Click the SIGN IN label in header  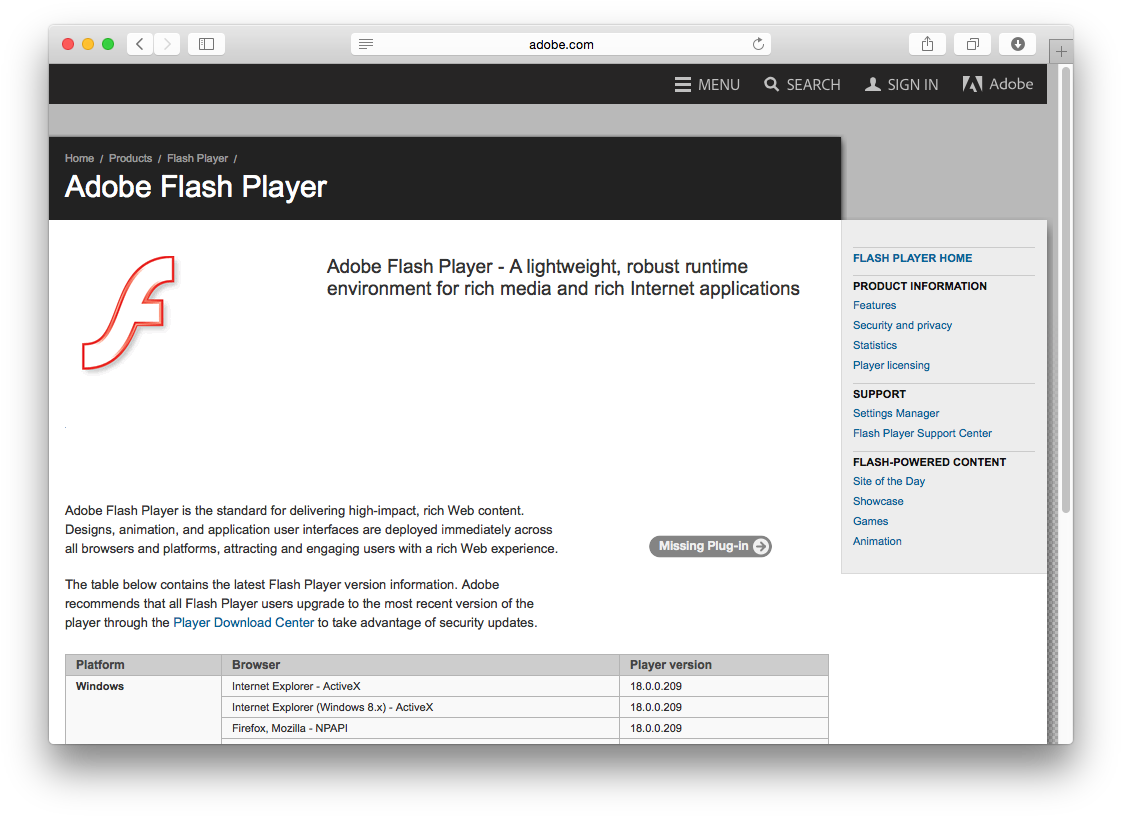[x=913, y=84]
